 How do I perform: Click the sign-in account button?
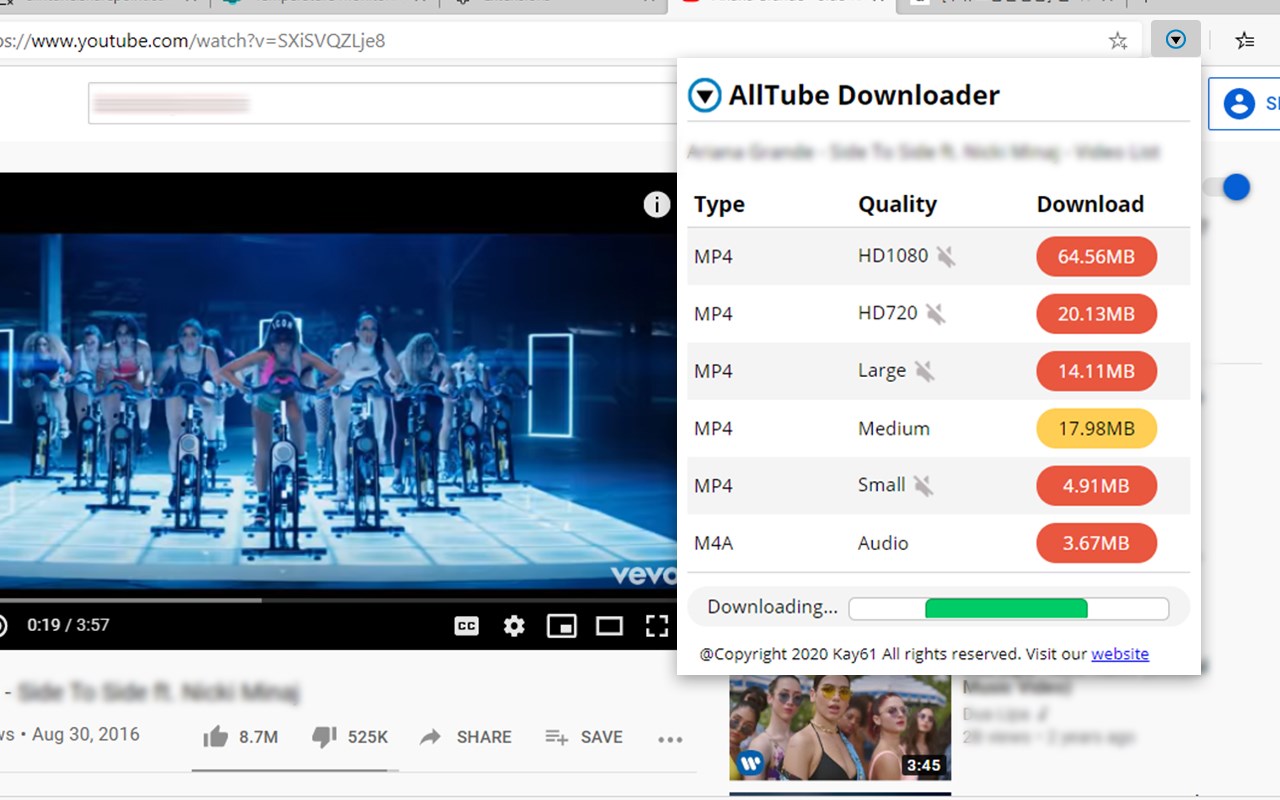[1245, 104]
